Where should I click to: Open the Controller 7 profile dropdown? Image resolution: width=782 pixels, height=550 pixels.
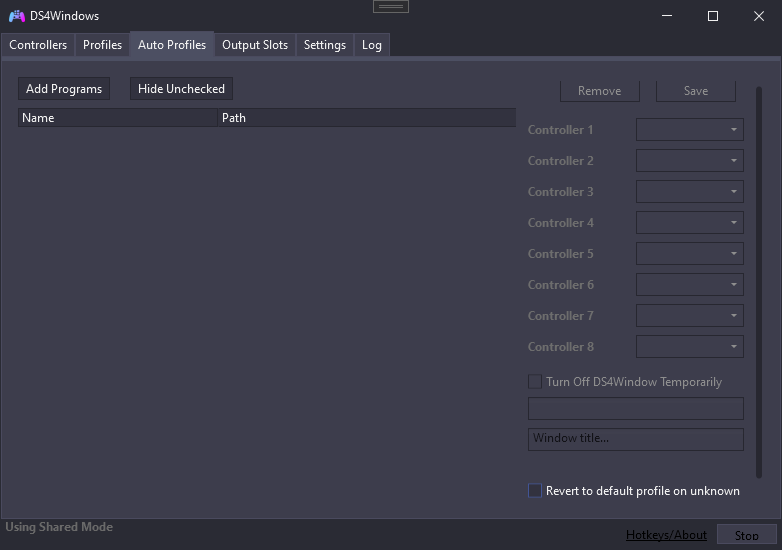pos(690,315)
